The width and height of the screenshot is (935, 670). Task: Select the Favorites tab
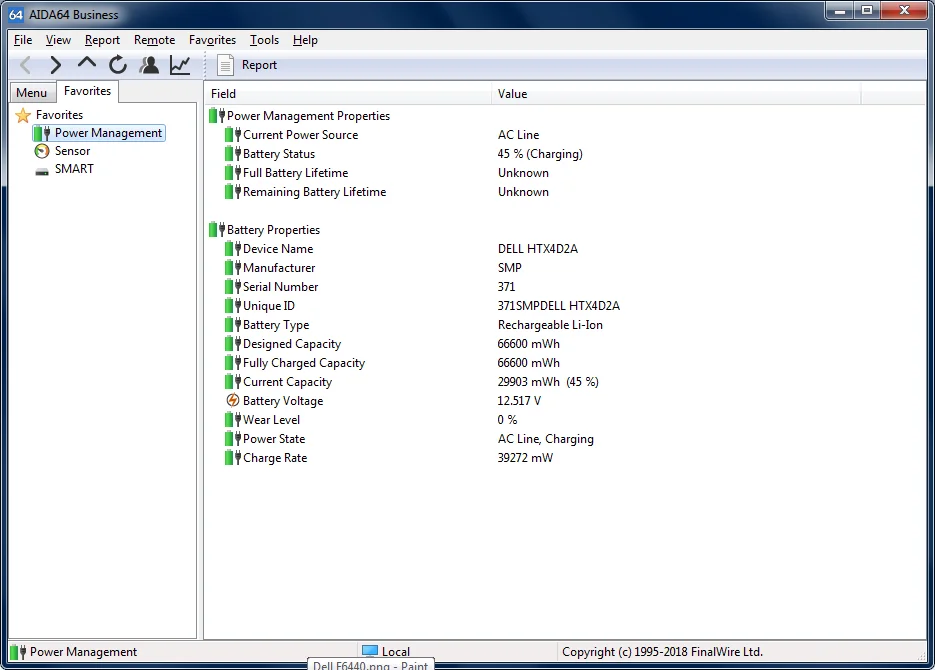click(x=87, y=91)
